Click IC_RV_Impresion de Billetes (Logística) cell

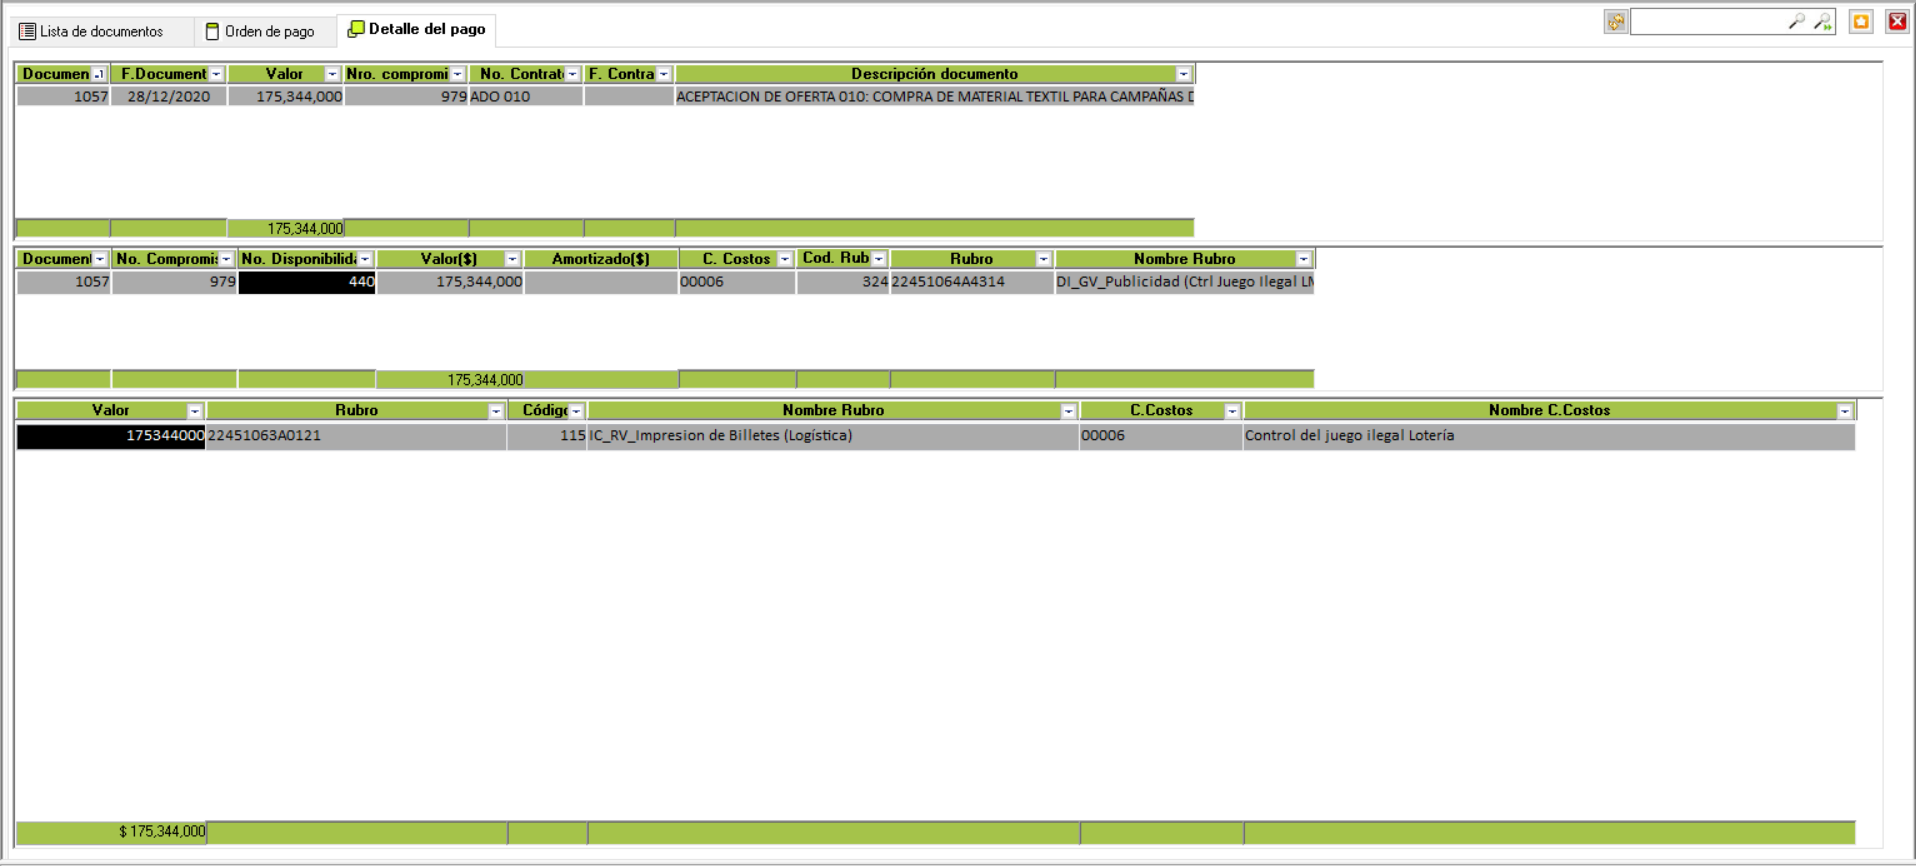833,436
